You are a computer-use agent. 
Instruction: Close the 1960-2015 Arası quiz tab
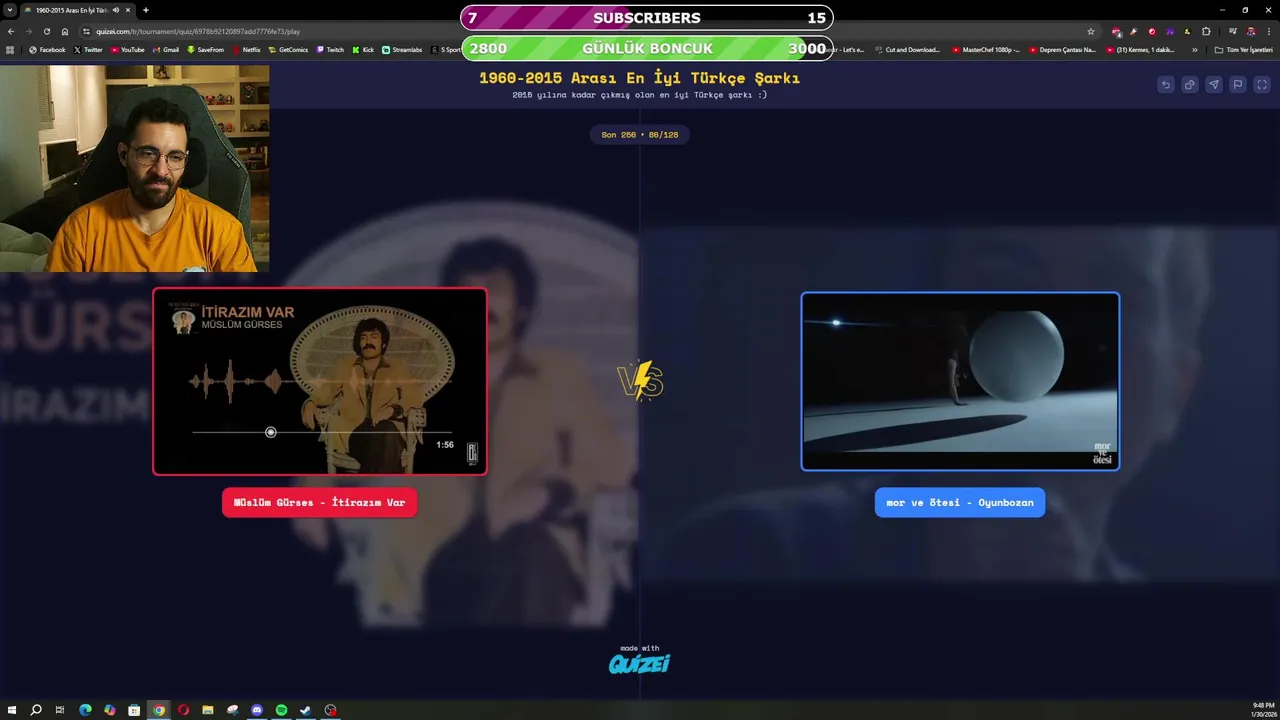coord(128,10)
